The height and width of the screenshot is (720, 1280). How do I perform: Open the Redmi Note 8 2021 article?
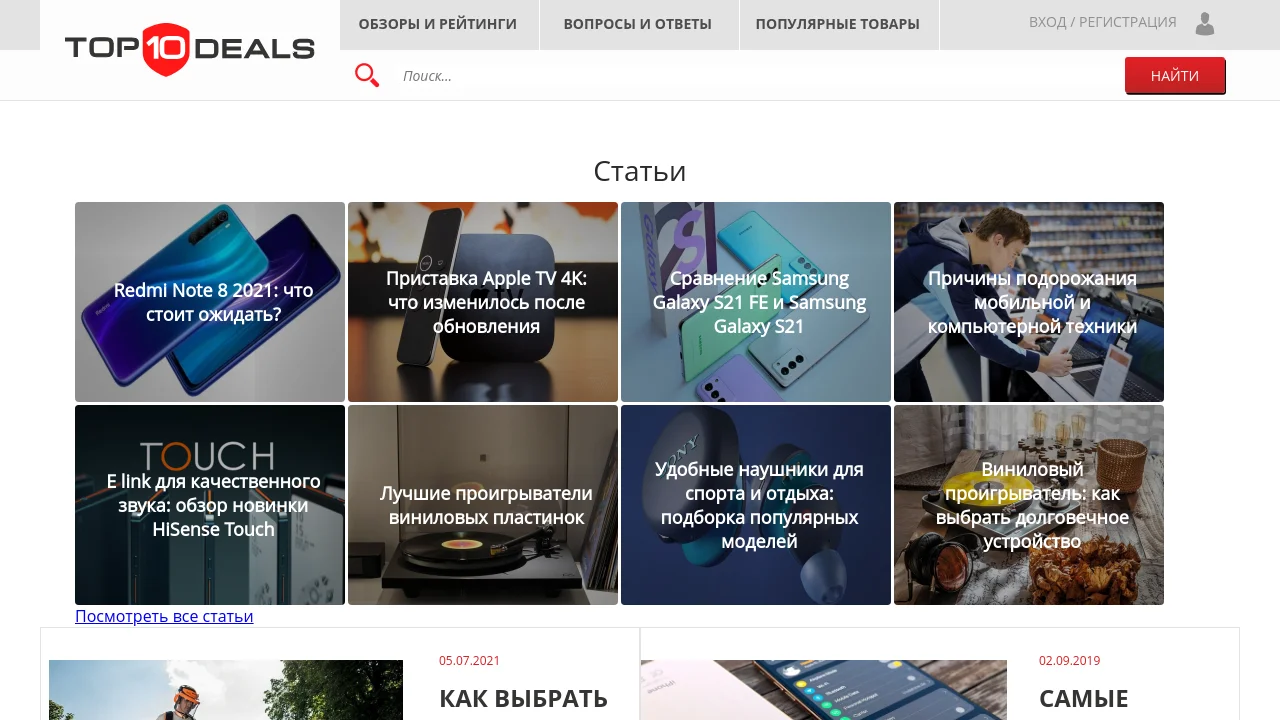click(x=210, y=302)
